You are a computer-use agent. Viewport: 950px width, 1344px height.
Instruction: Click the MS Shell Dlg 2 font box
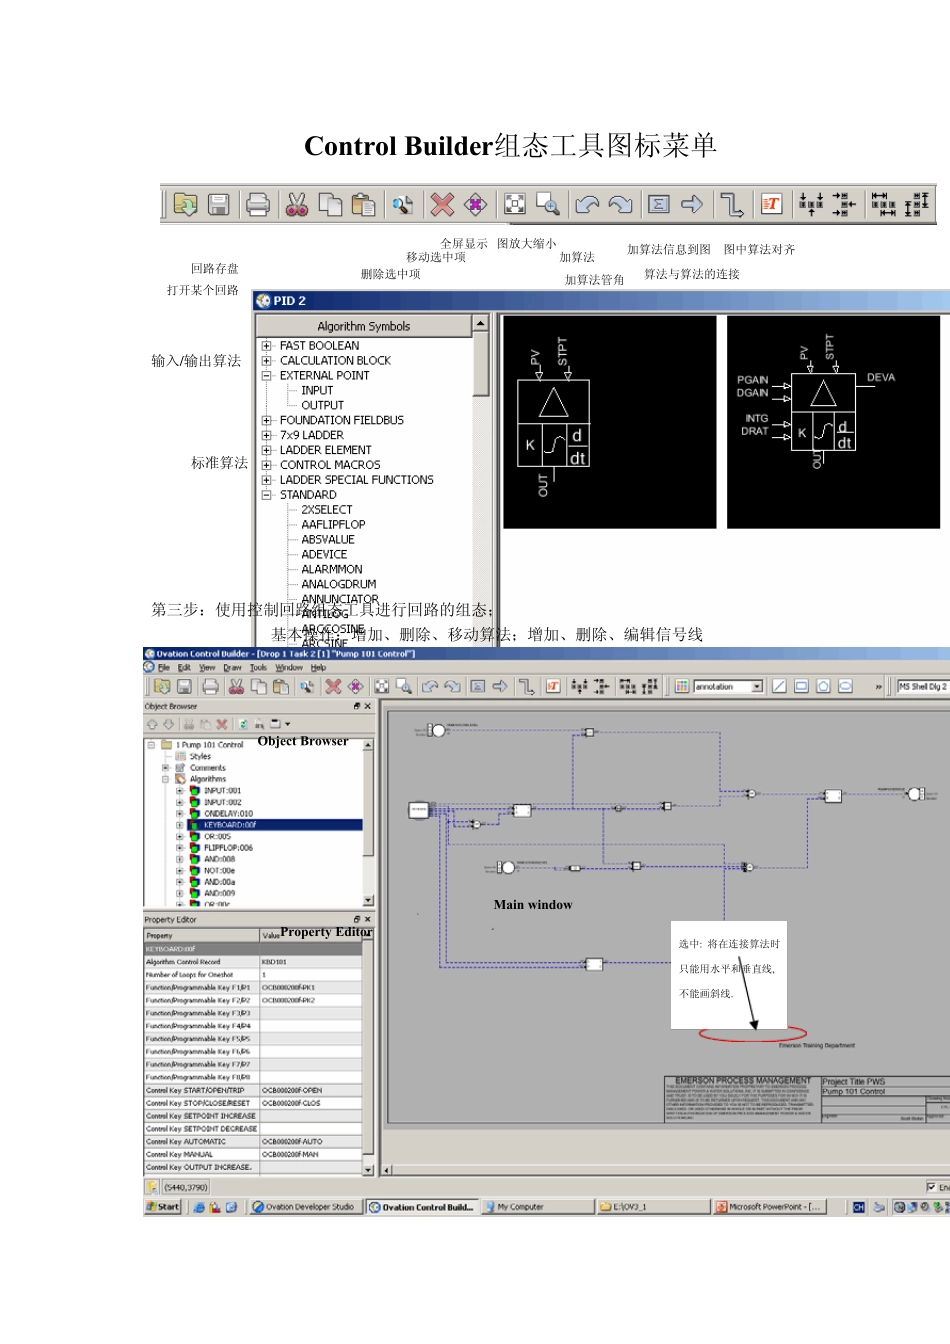coord(922,687)
